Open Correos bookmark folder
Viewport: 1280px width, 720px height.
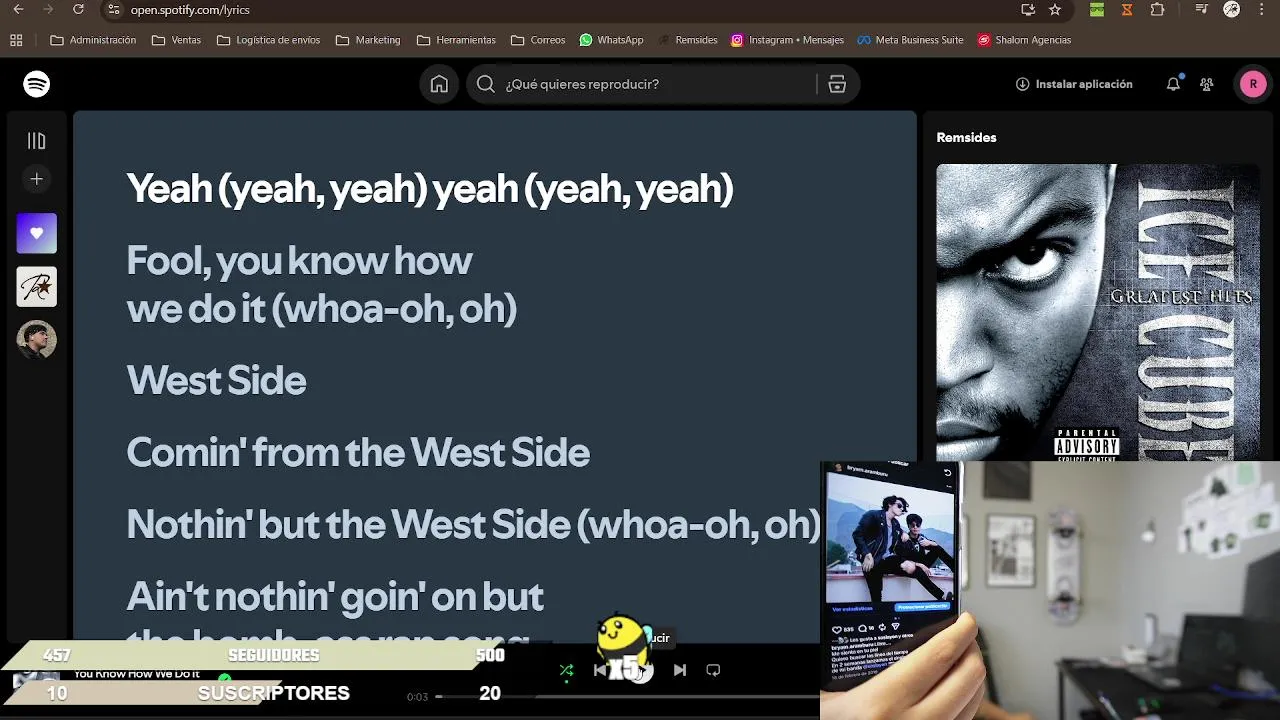[538, 40]
